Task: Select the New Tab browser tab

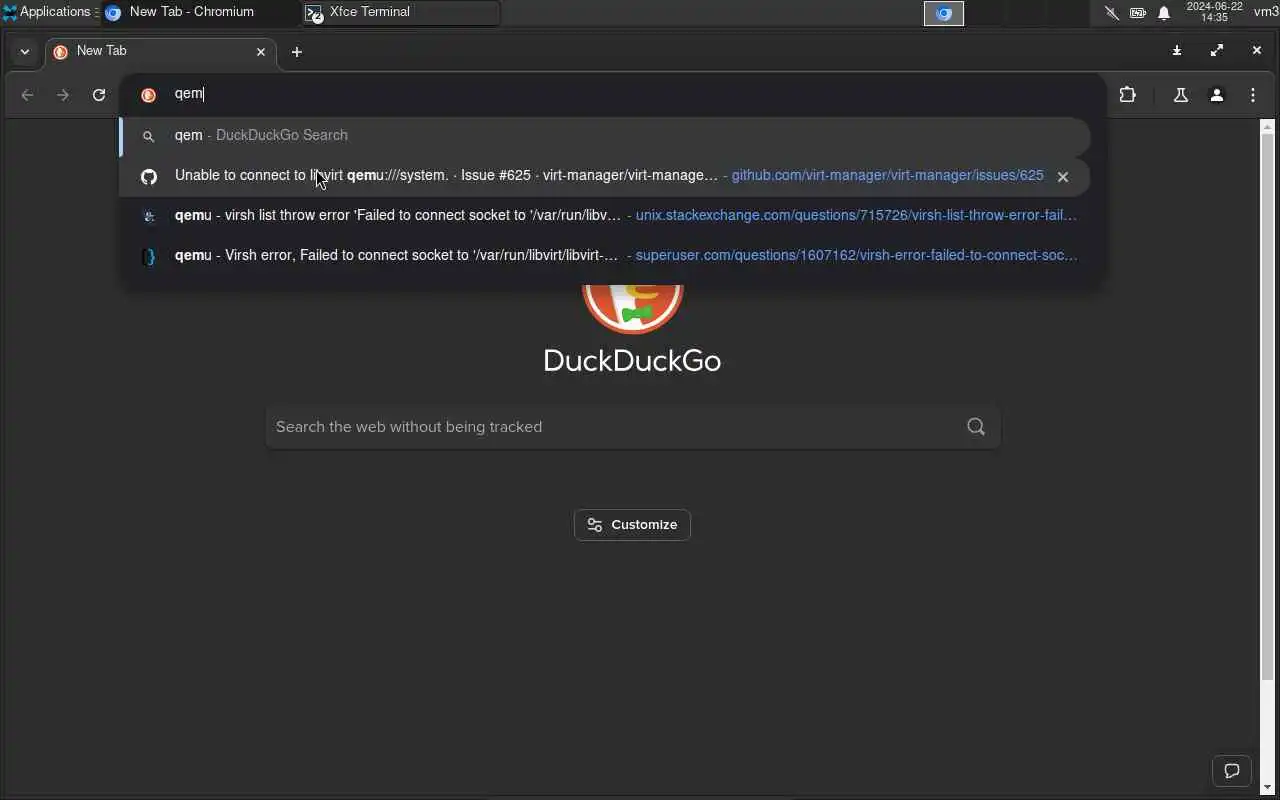Action: click(x=160, y=51)
